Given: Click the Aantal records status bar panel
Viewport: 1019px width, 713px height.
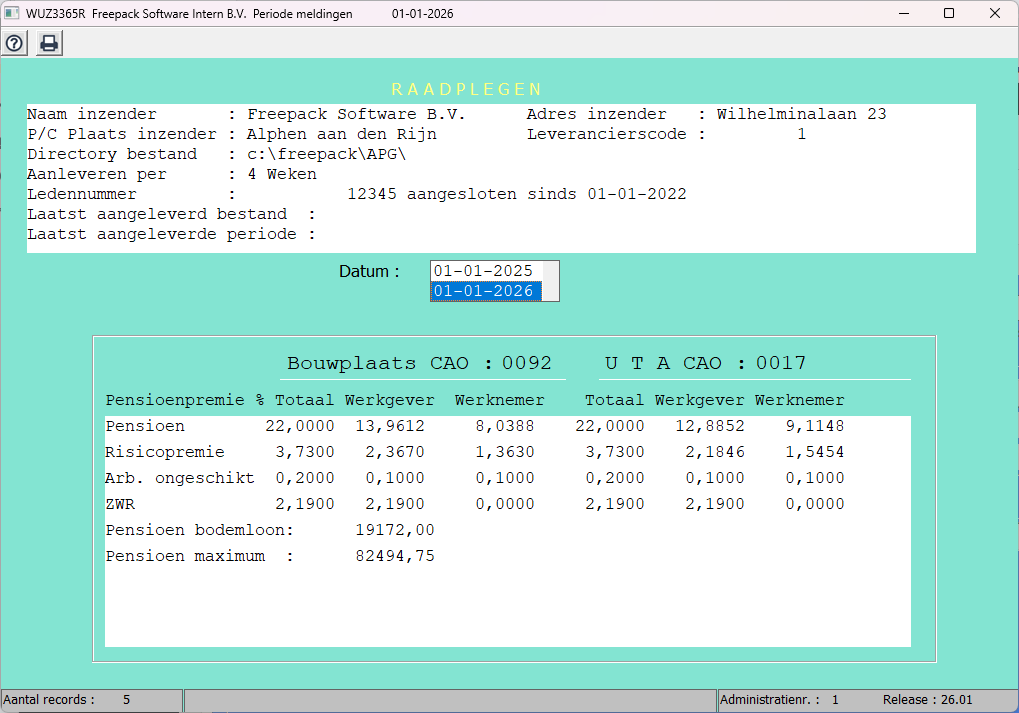Looking at the screenshot, I should click(90, 700).
